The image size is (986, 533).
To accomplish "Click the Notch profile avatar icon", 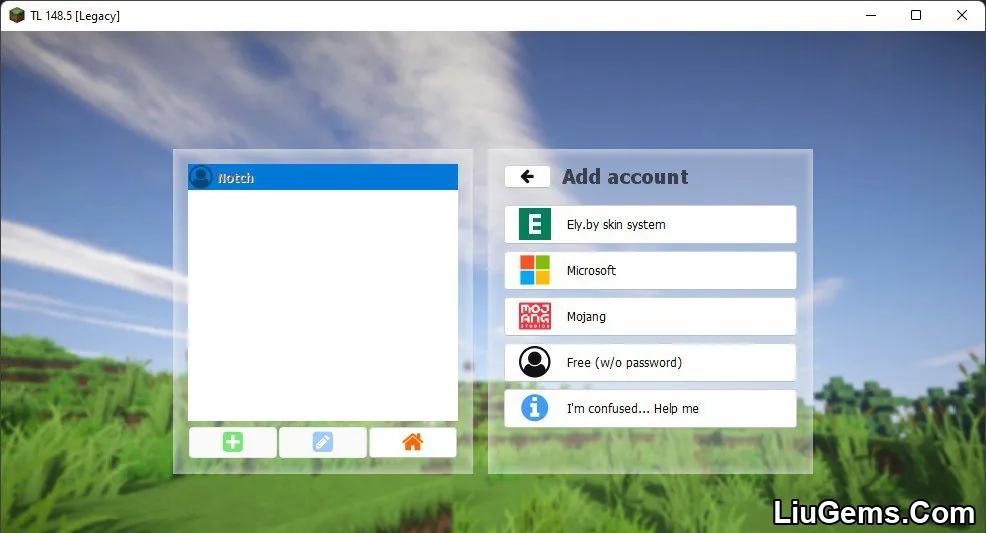I will pyautogui.click(x=201, y=177).
